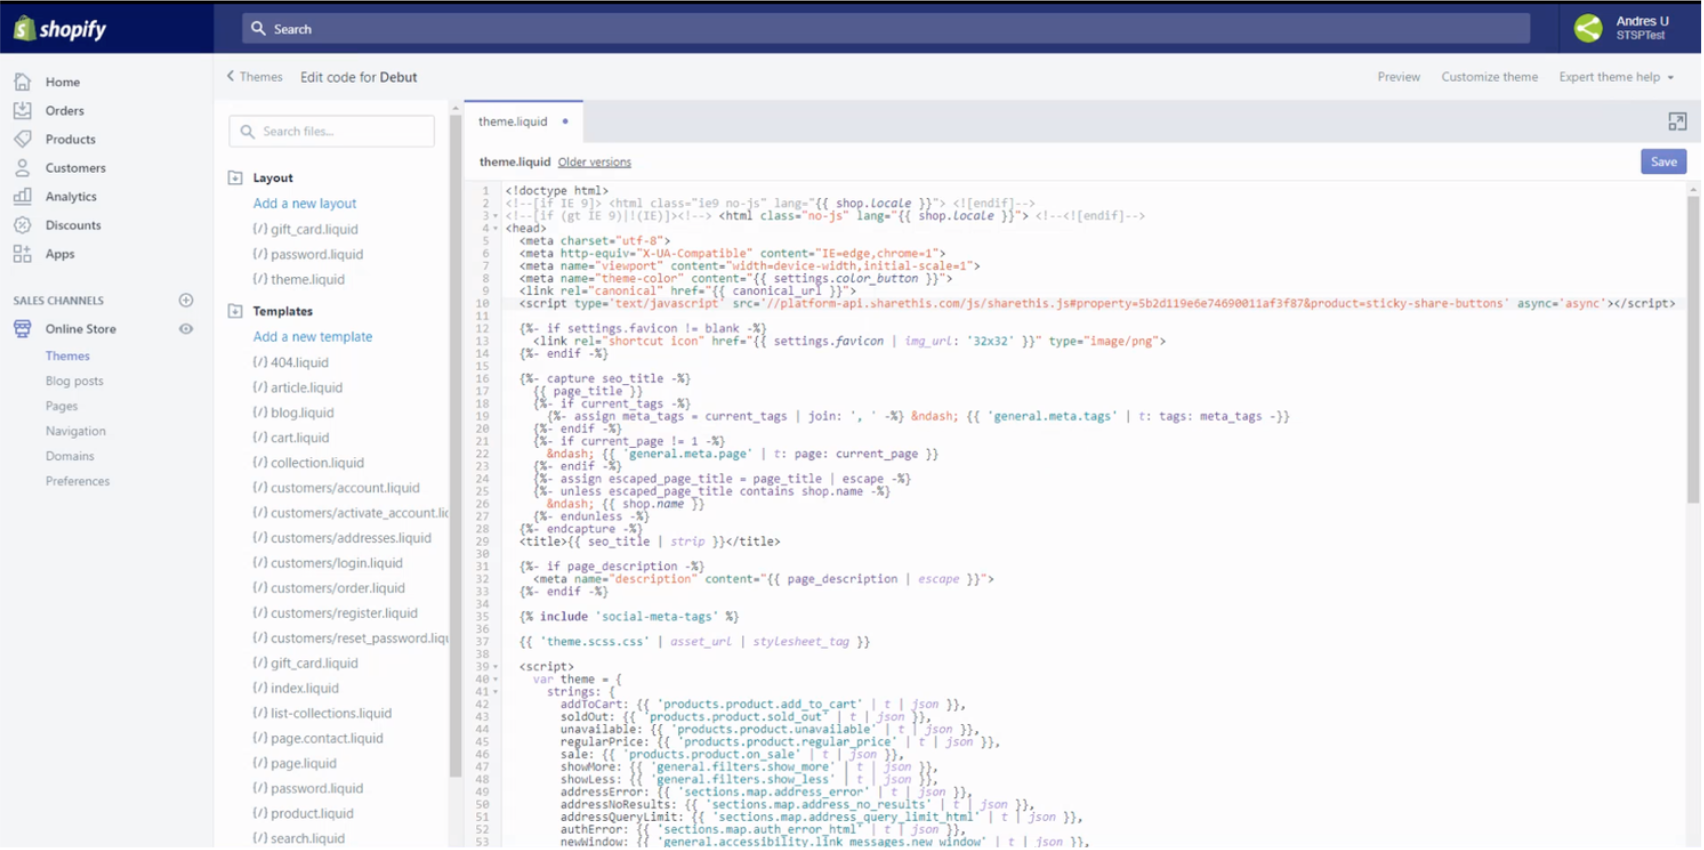Open Older versions link
Screen dimensions: 1704x850
594,162
